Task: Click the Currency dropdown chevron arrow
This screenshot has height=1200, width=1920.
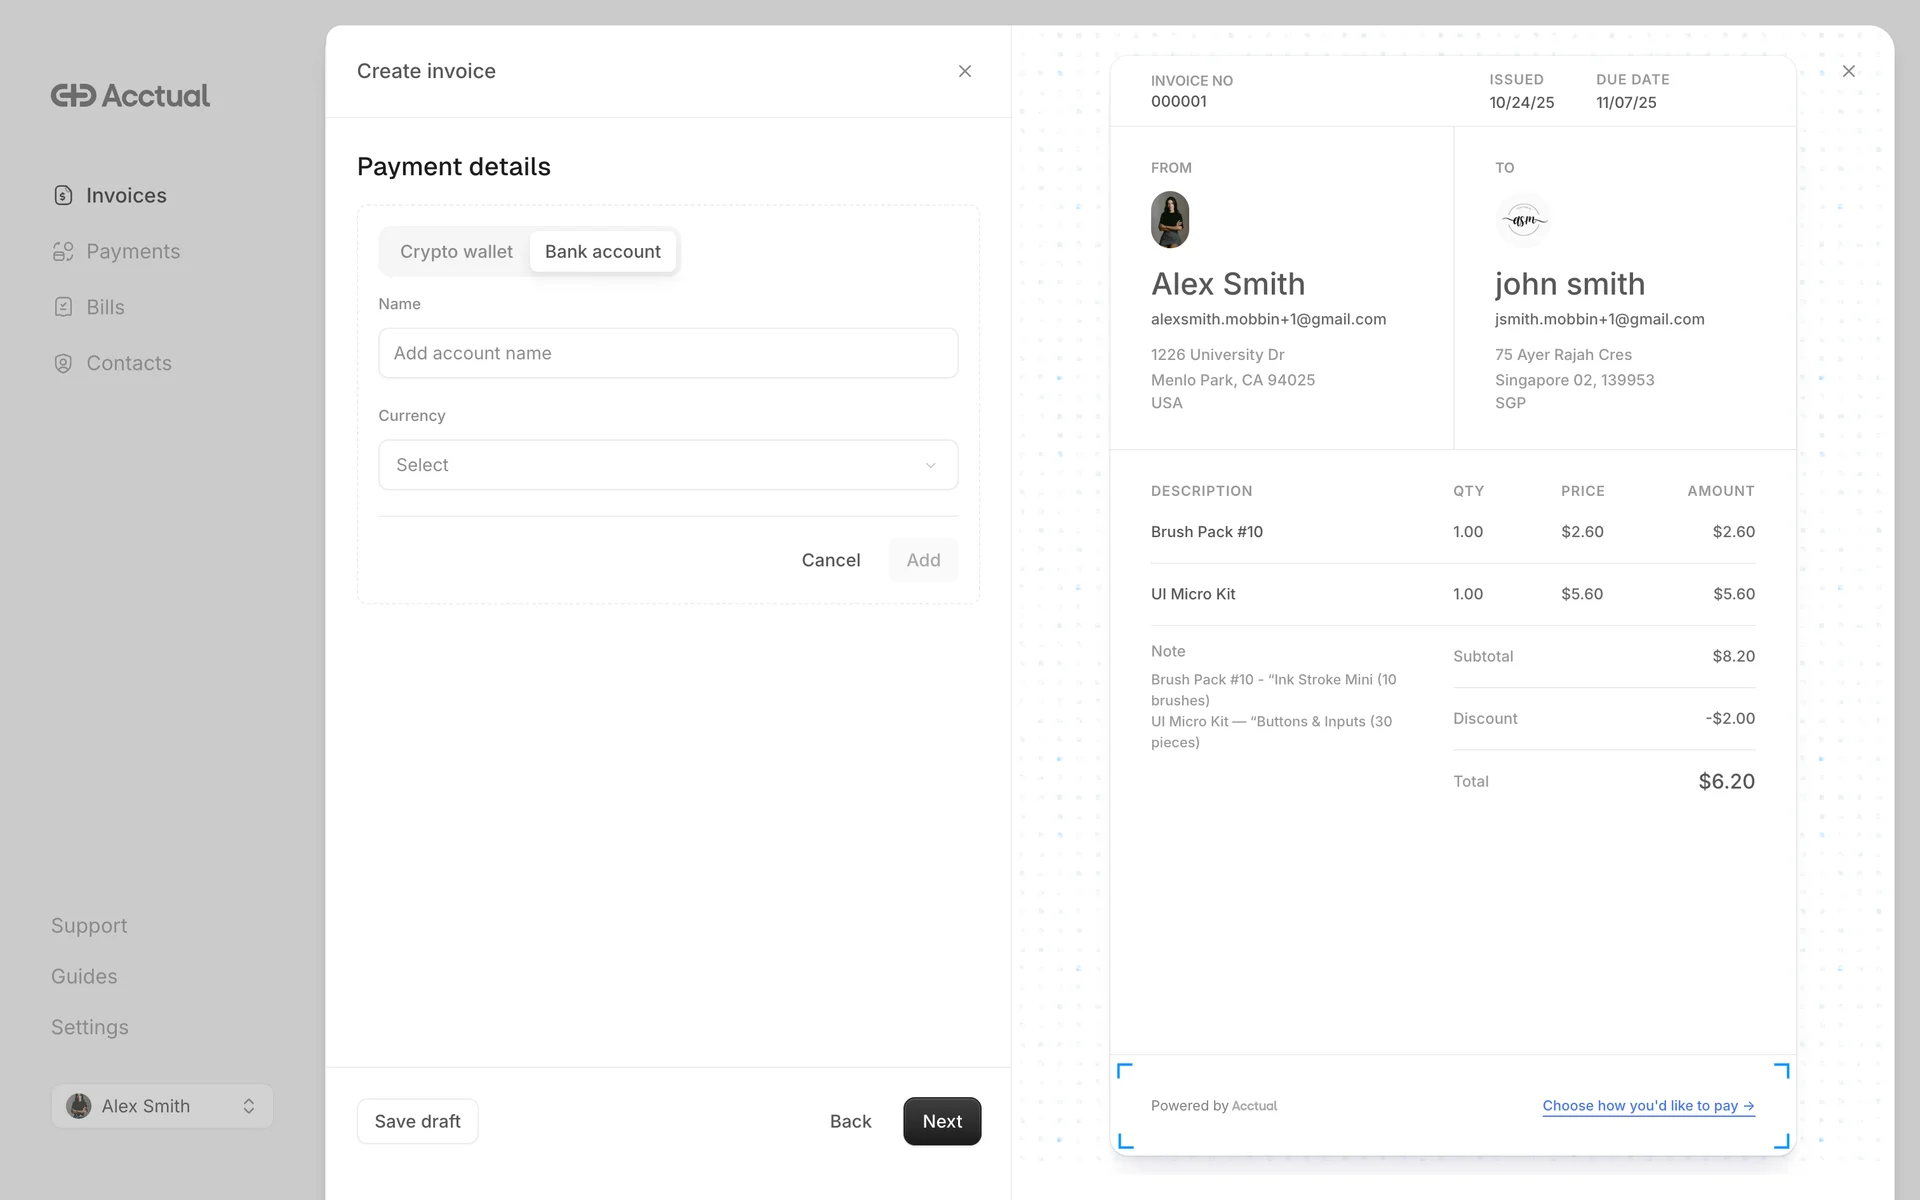Action: point(930,465)
